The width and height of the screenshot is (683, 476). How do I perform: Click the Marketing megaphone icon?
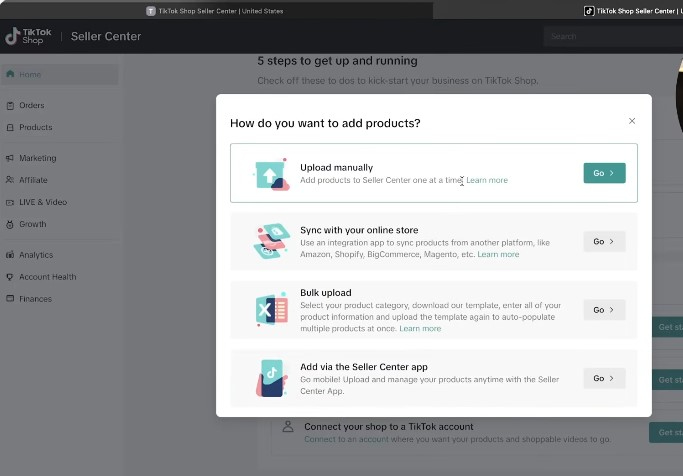pos(10,158)
